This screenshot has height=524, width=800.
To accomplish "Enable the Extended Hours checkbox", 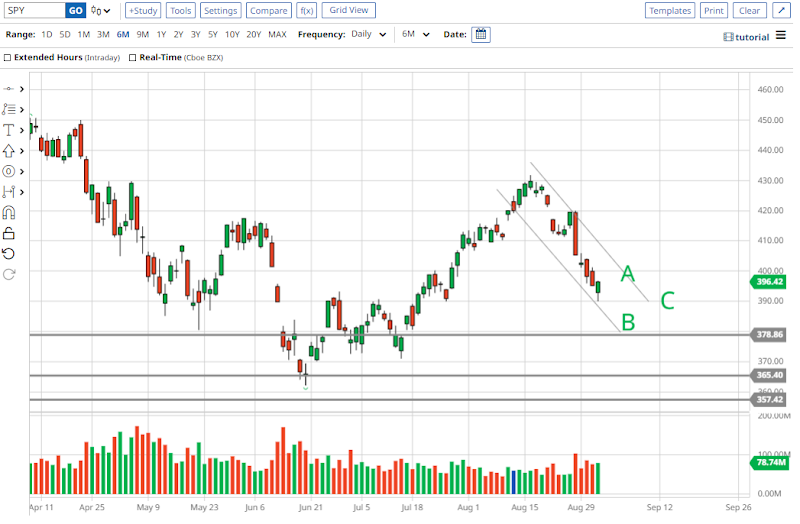I will pyautogui.click(x=8, y=58).
